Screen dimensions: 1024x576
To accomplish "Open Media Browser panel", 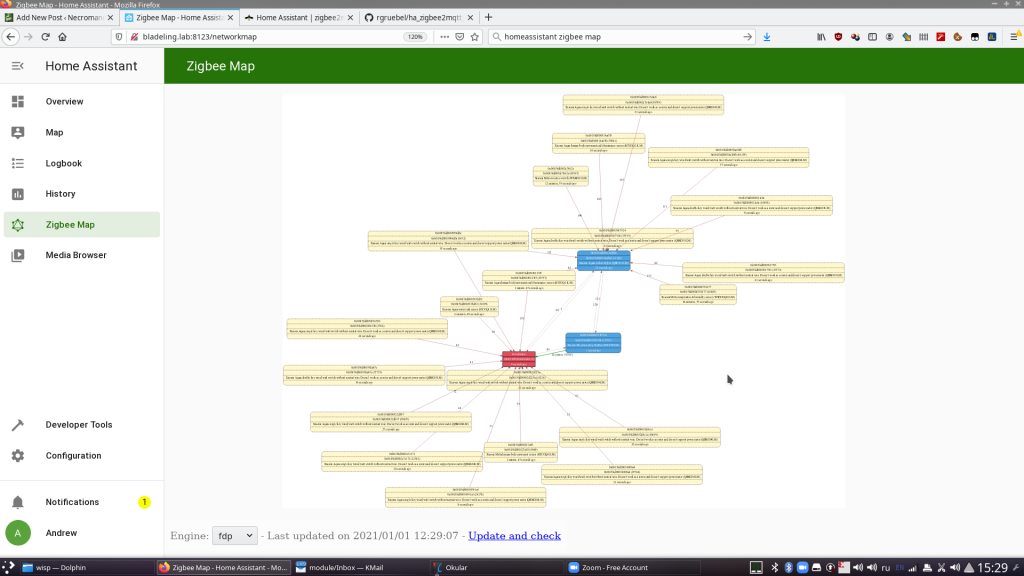I will 82,255.
